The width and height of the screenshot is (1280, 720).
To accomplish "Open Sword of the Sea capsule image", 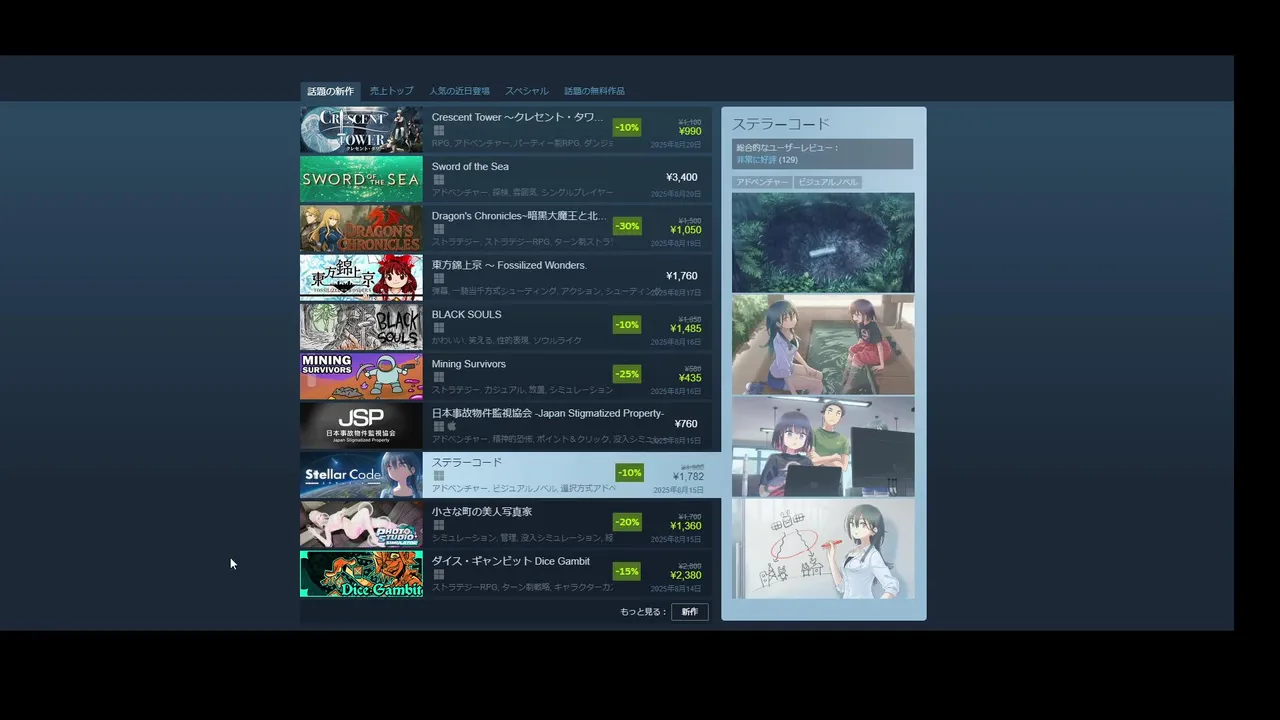I will click(361, 179).
